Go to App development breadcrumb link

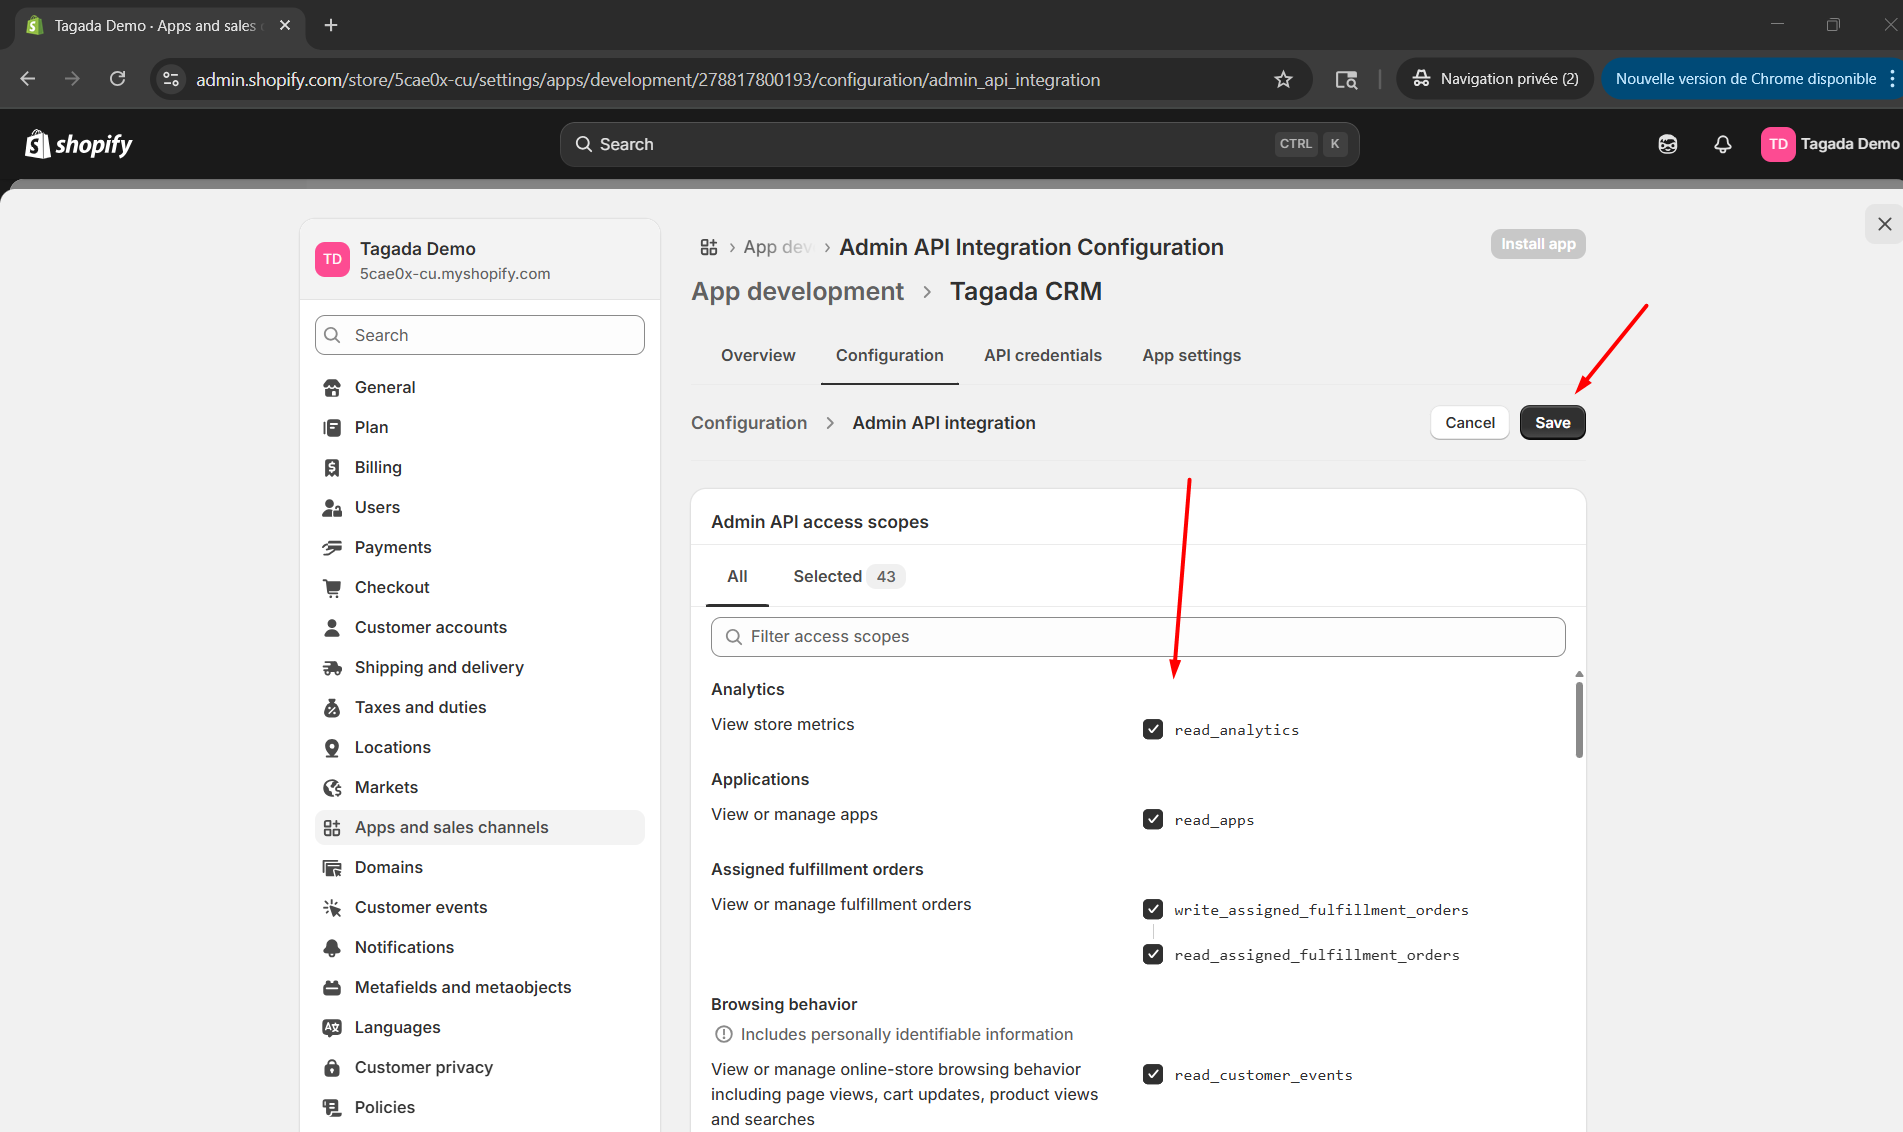pos(797,292)
